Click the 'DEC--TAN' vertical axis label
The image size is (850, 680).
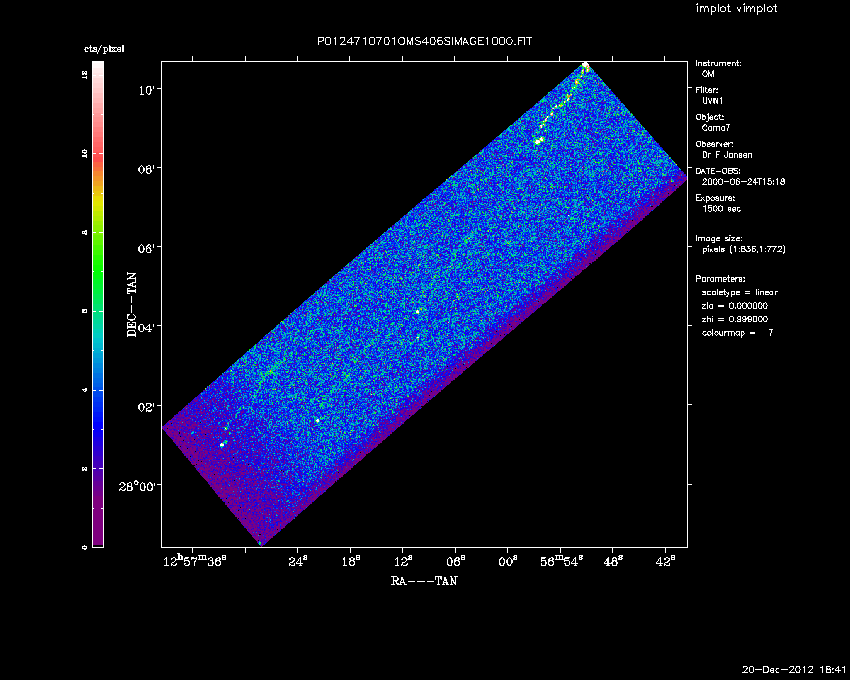(132, 305)
